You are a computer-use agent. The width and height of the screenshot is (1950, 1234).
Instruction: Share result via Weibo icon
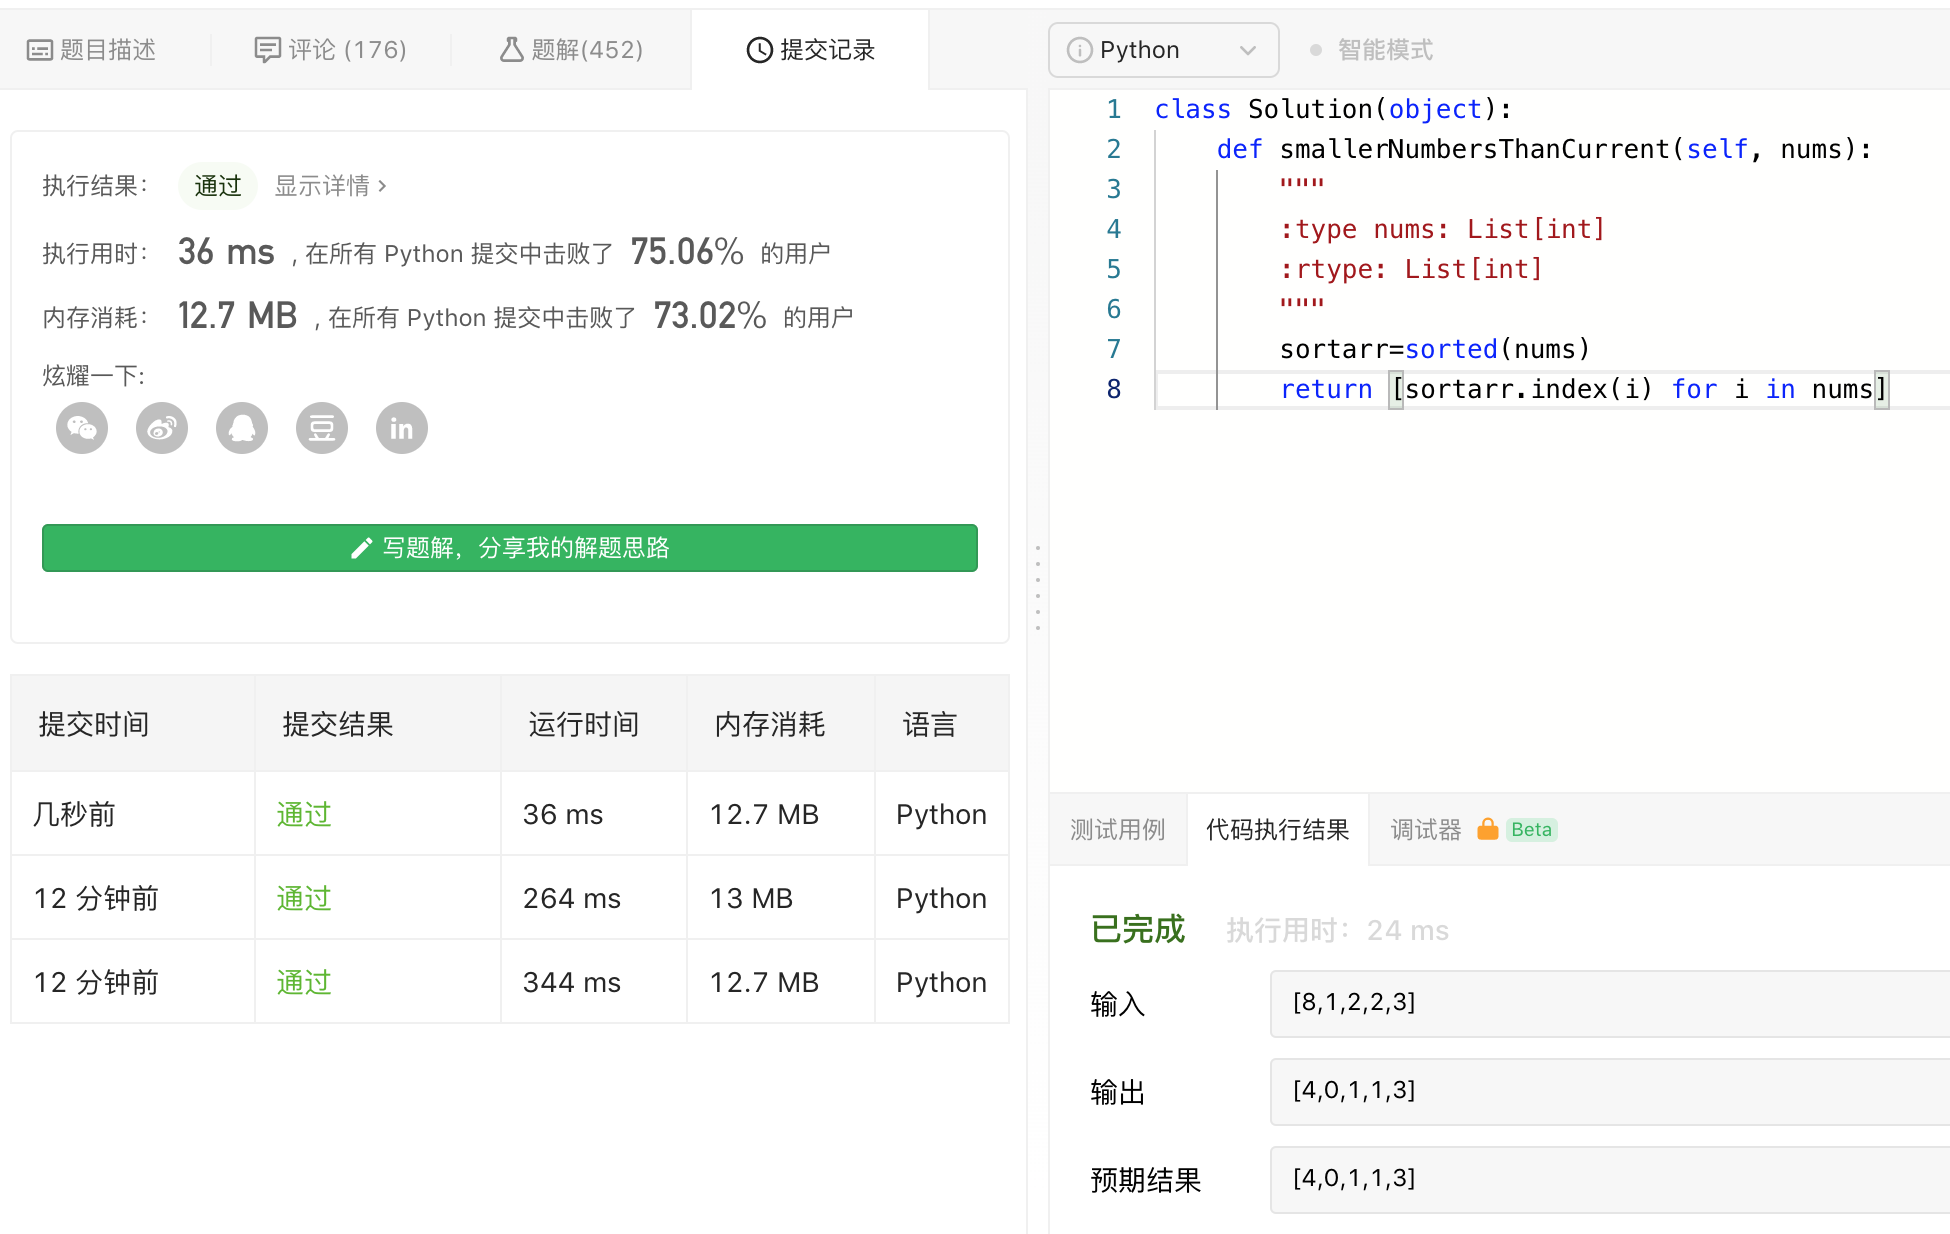[162, 429]
